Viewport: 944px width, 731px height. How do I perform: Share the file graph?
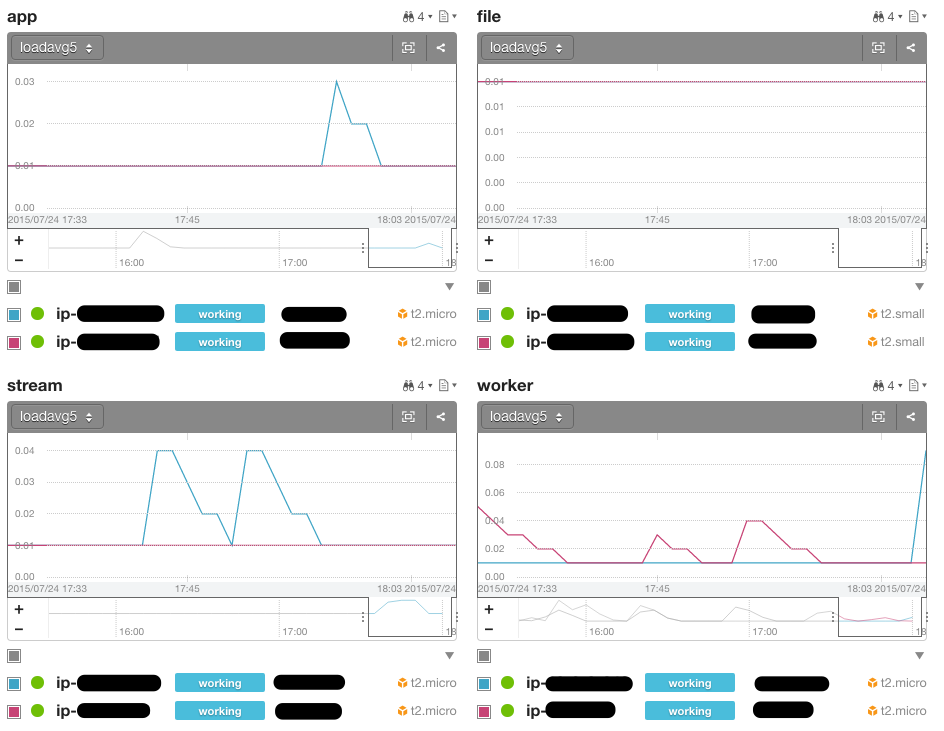point(911,48)
